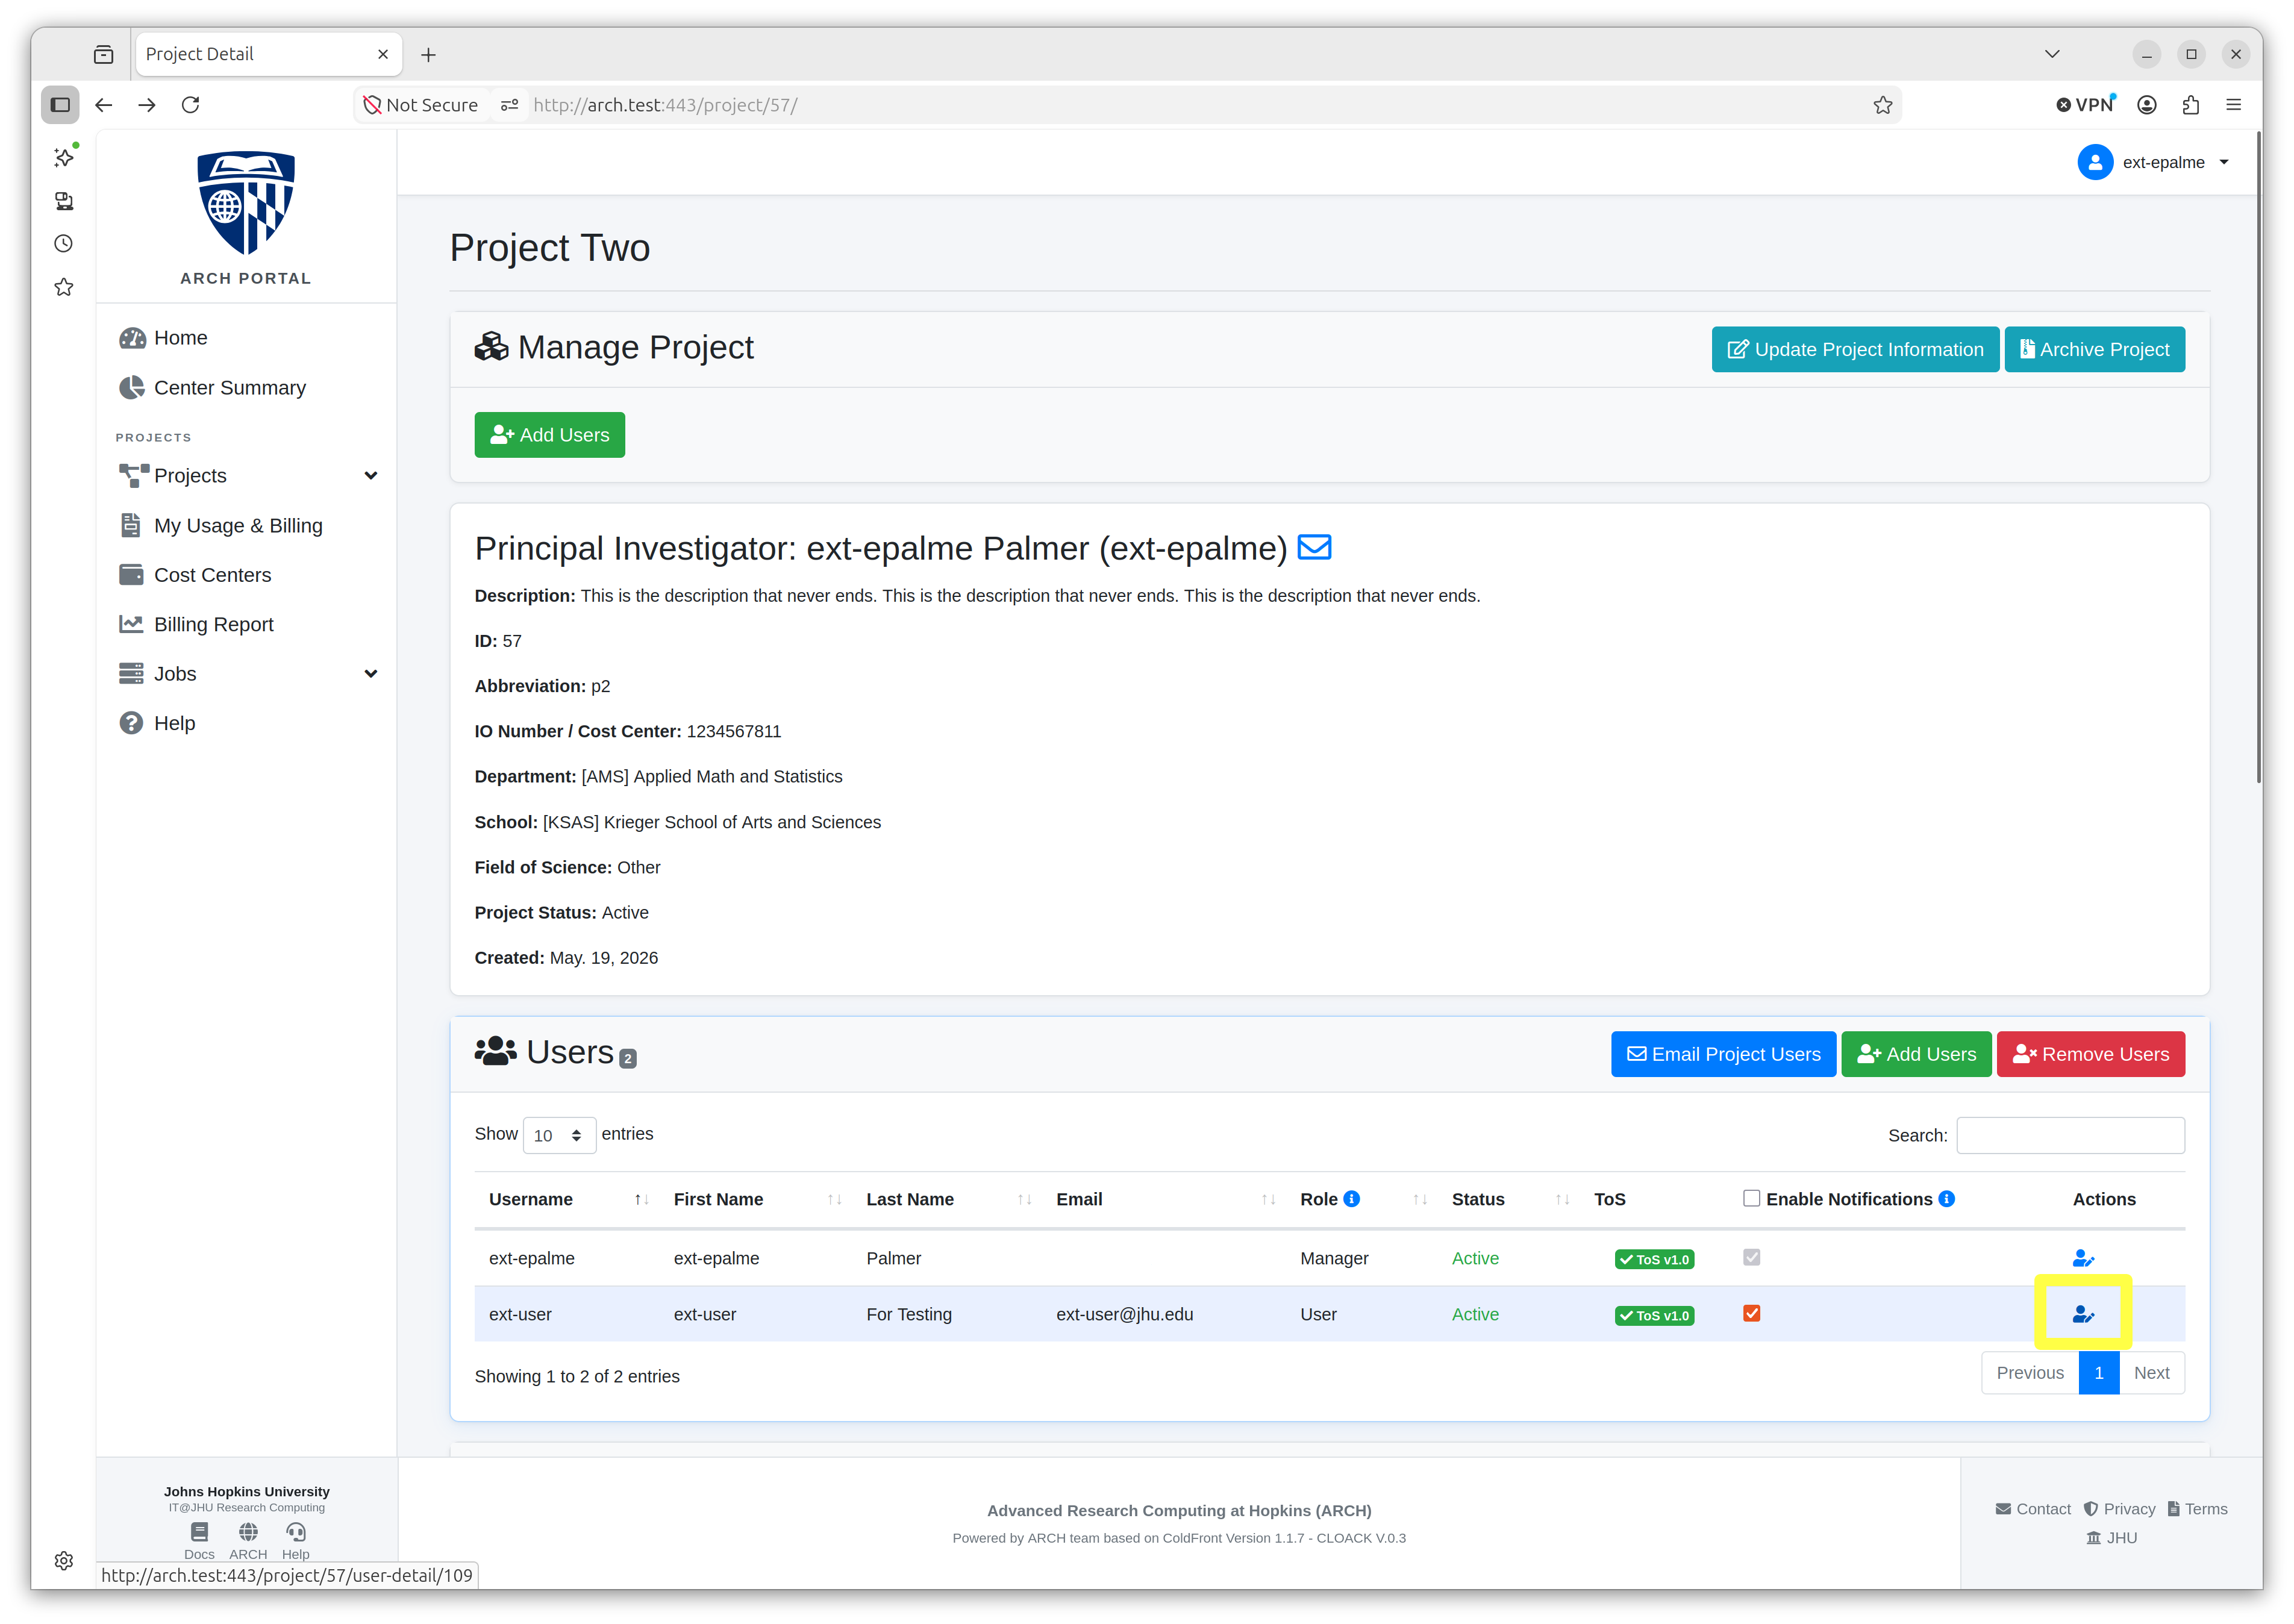Click the red Remove Users button

pos(2090,1054)
